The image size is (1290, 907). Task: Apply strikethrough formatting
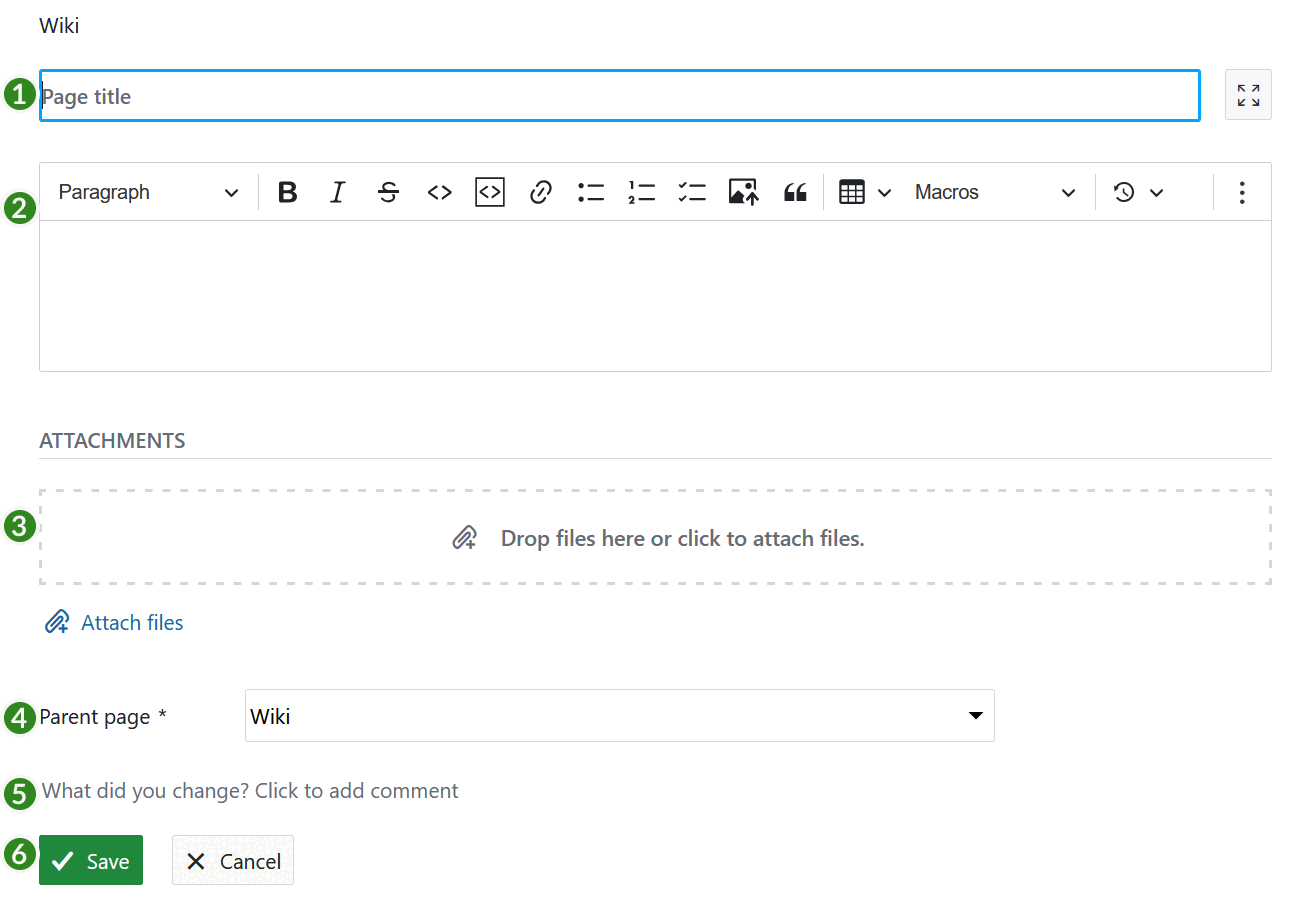388,192
